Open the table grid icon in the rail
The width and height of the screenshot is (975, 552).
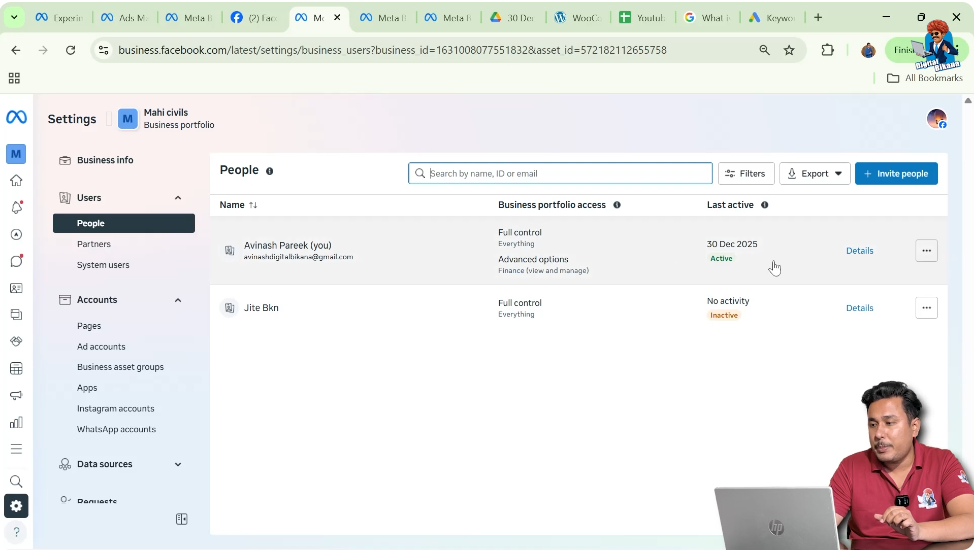[16, 368]
